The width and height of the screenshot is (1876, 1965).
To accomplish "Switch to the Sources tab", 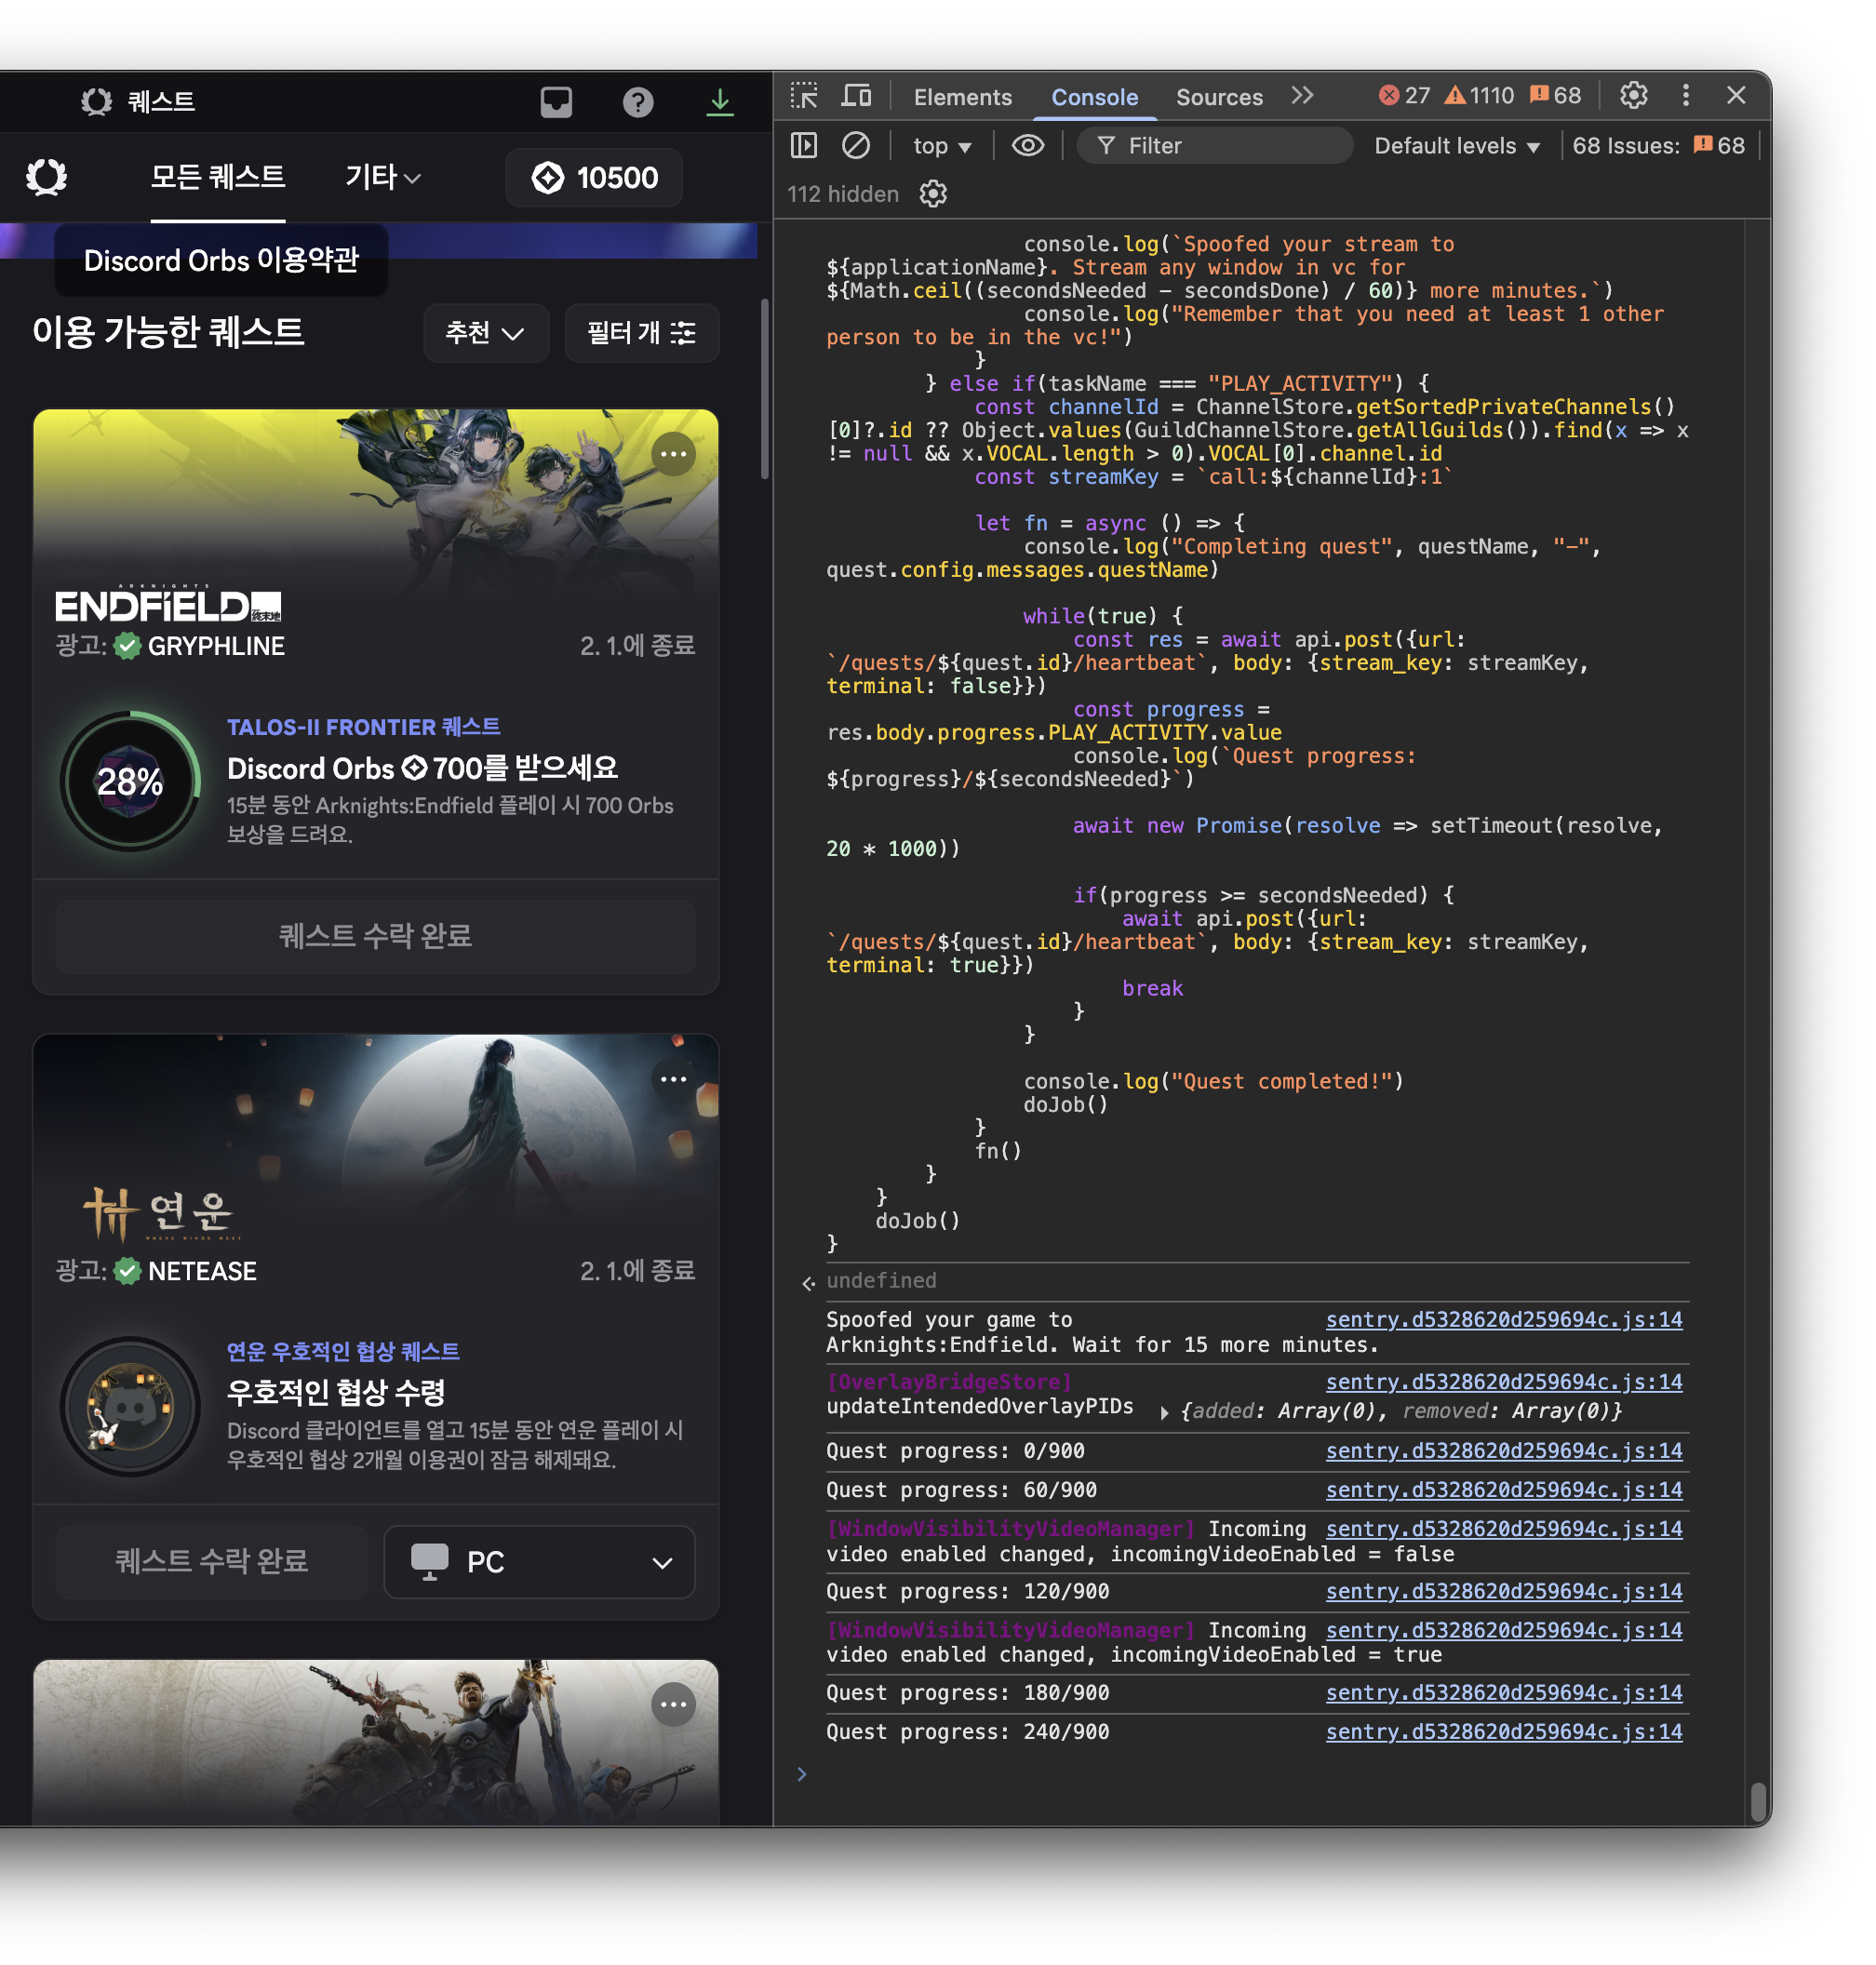I will (1219, 97).
